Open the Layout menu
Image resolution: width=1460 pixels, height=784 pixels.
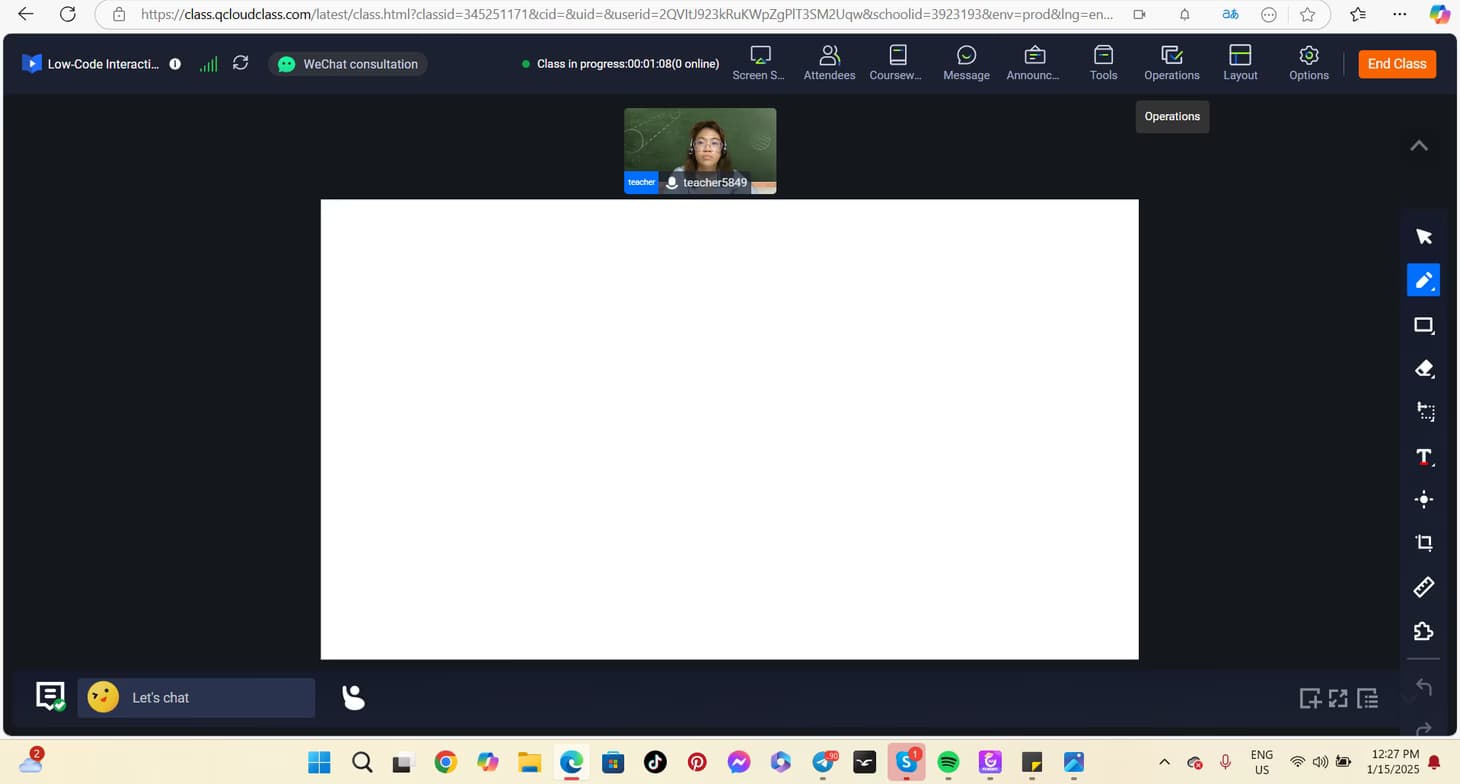[1240, 63]
